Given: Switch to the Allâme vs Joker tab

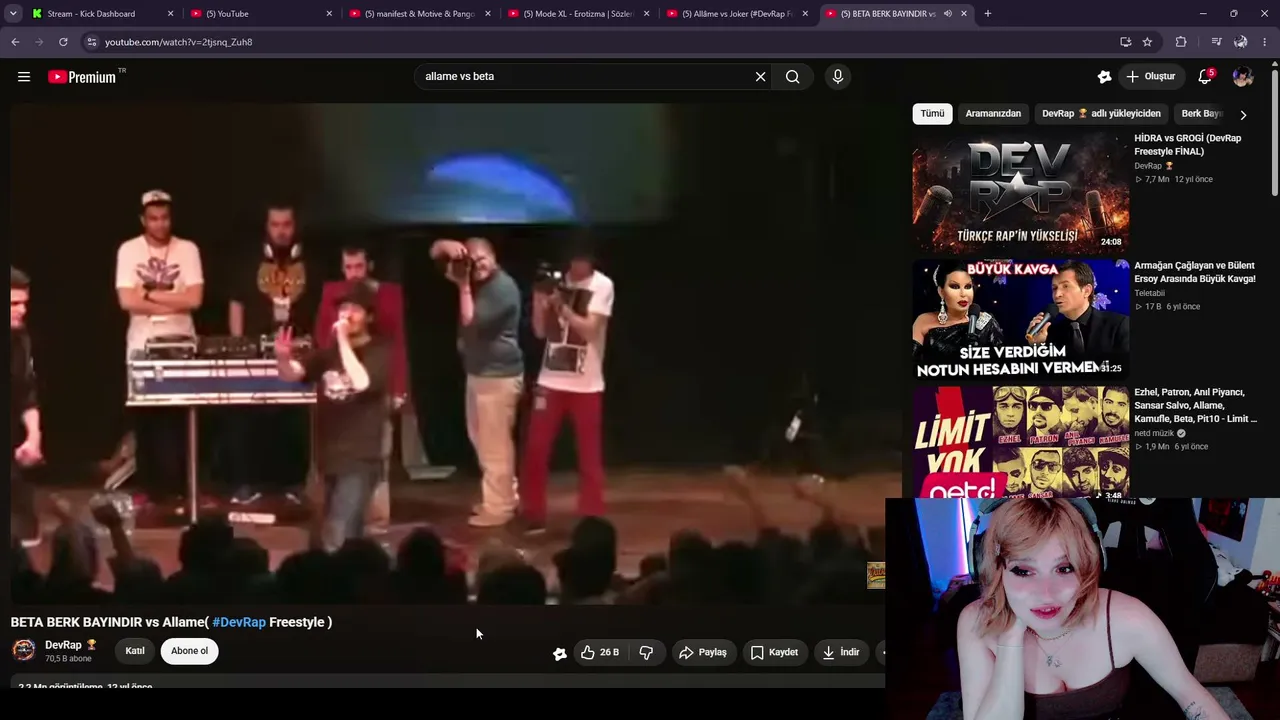Looking at the screenshot, I should pyautogui.click(x=738, y=14).
